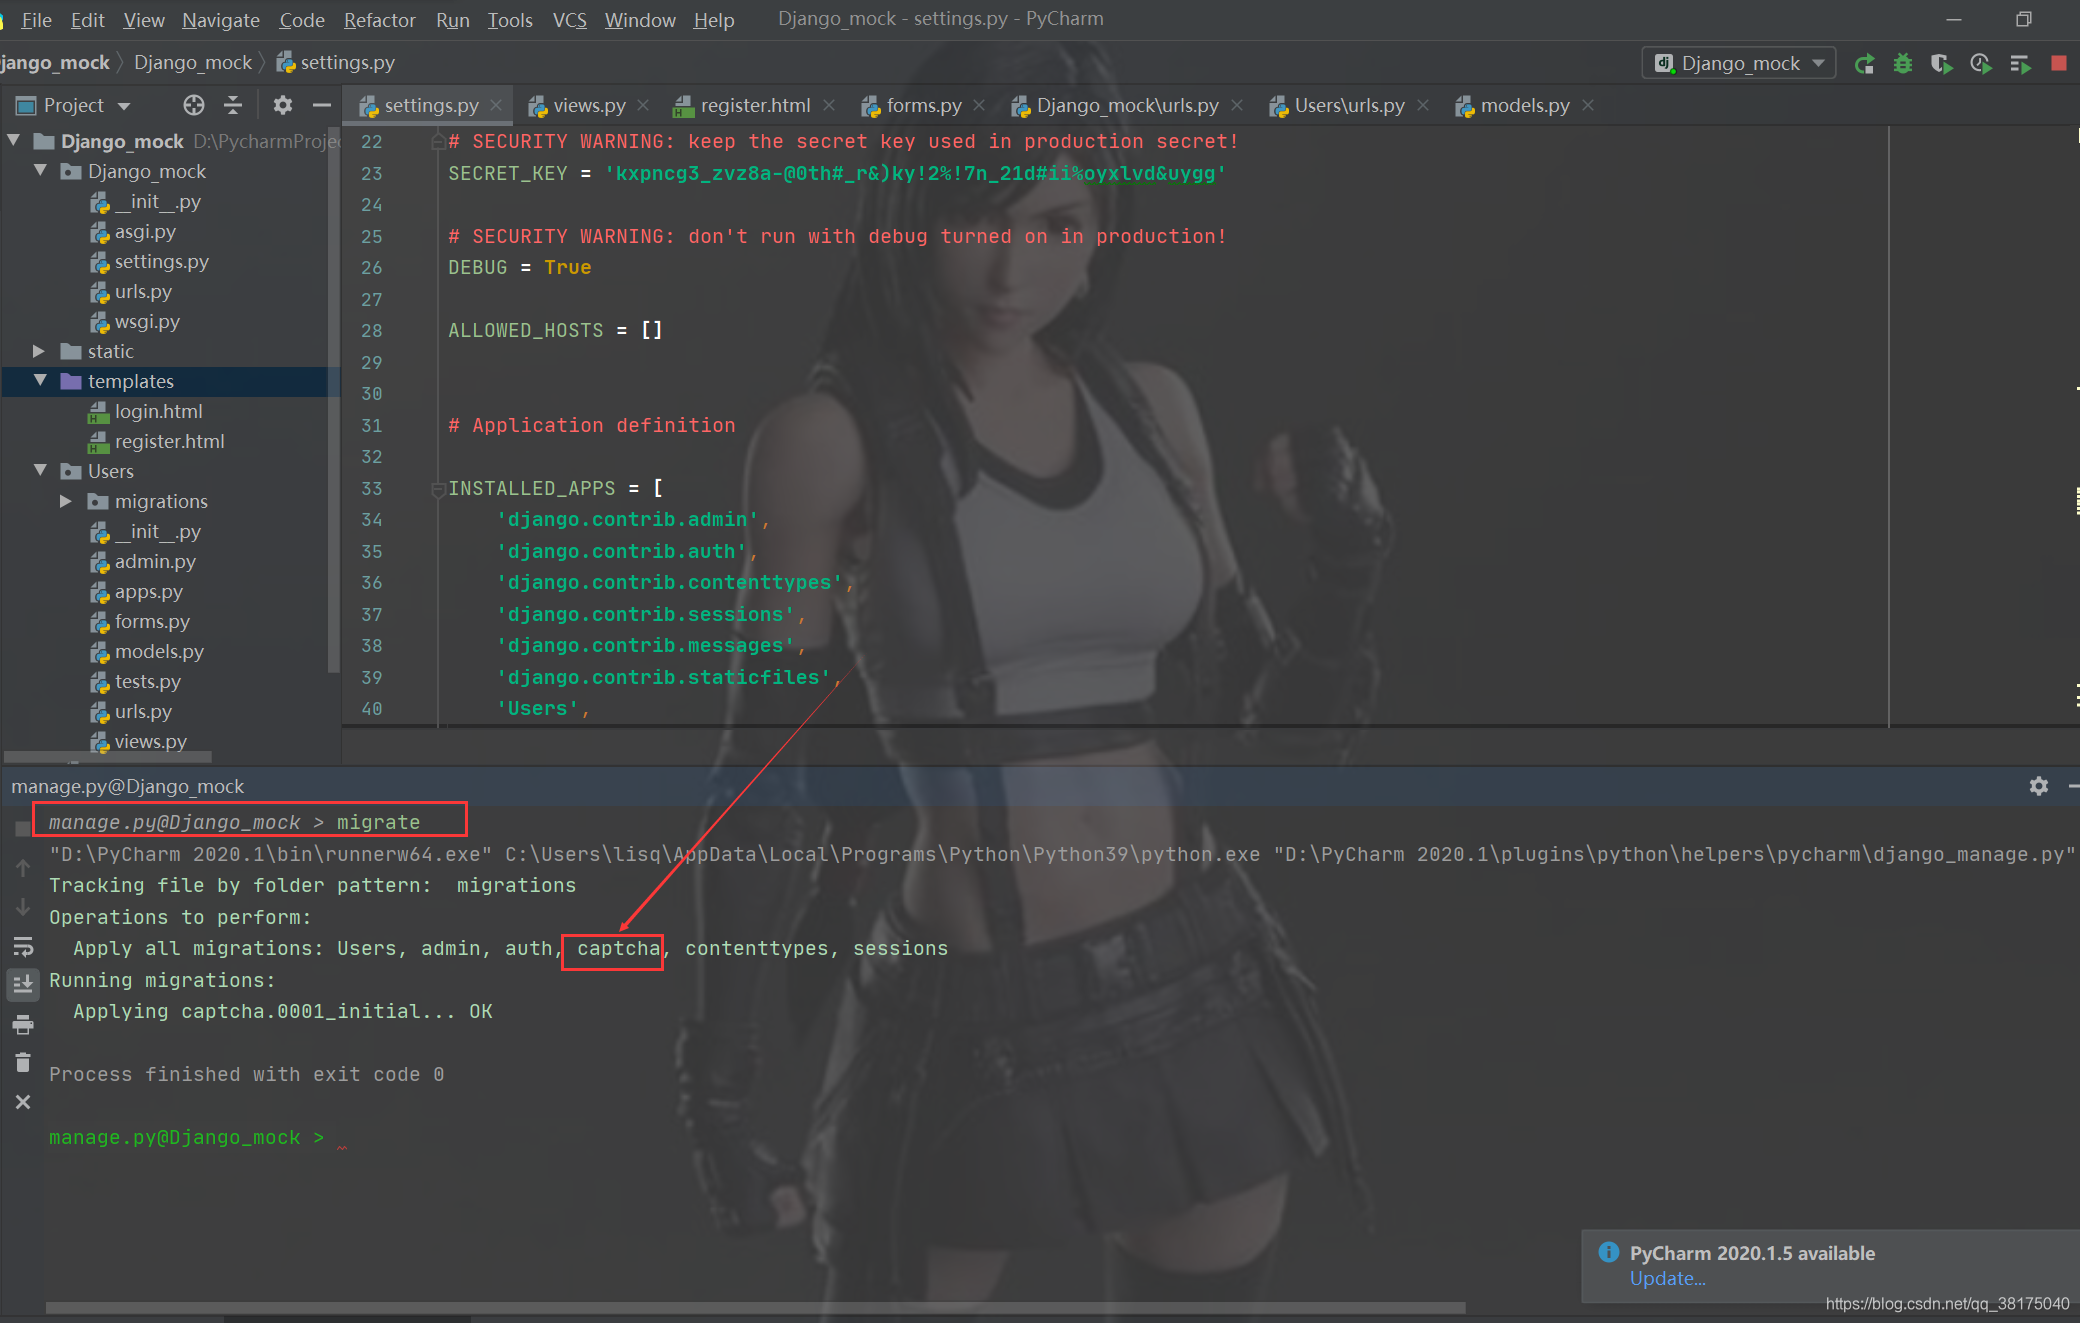Open the Tools menu

tap(510, 20)
